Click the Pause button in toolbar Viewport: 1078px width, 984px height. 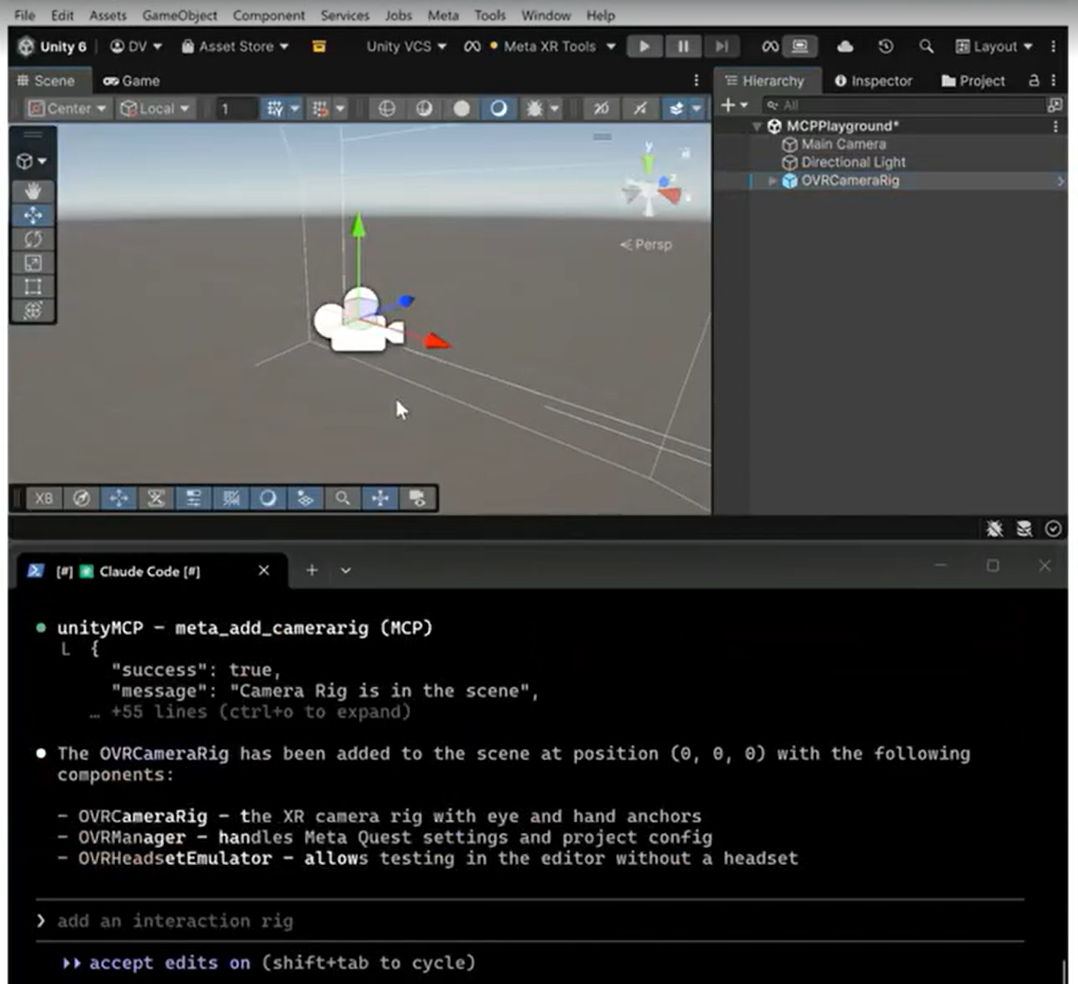click(x=683, y=46)
